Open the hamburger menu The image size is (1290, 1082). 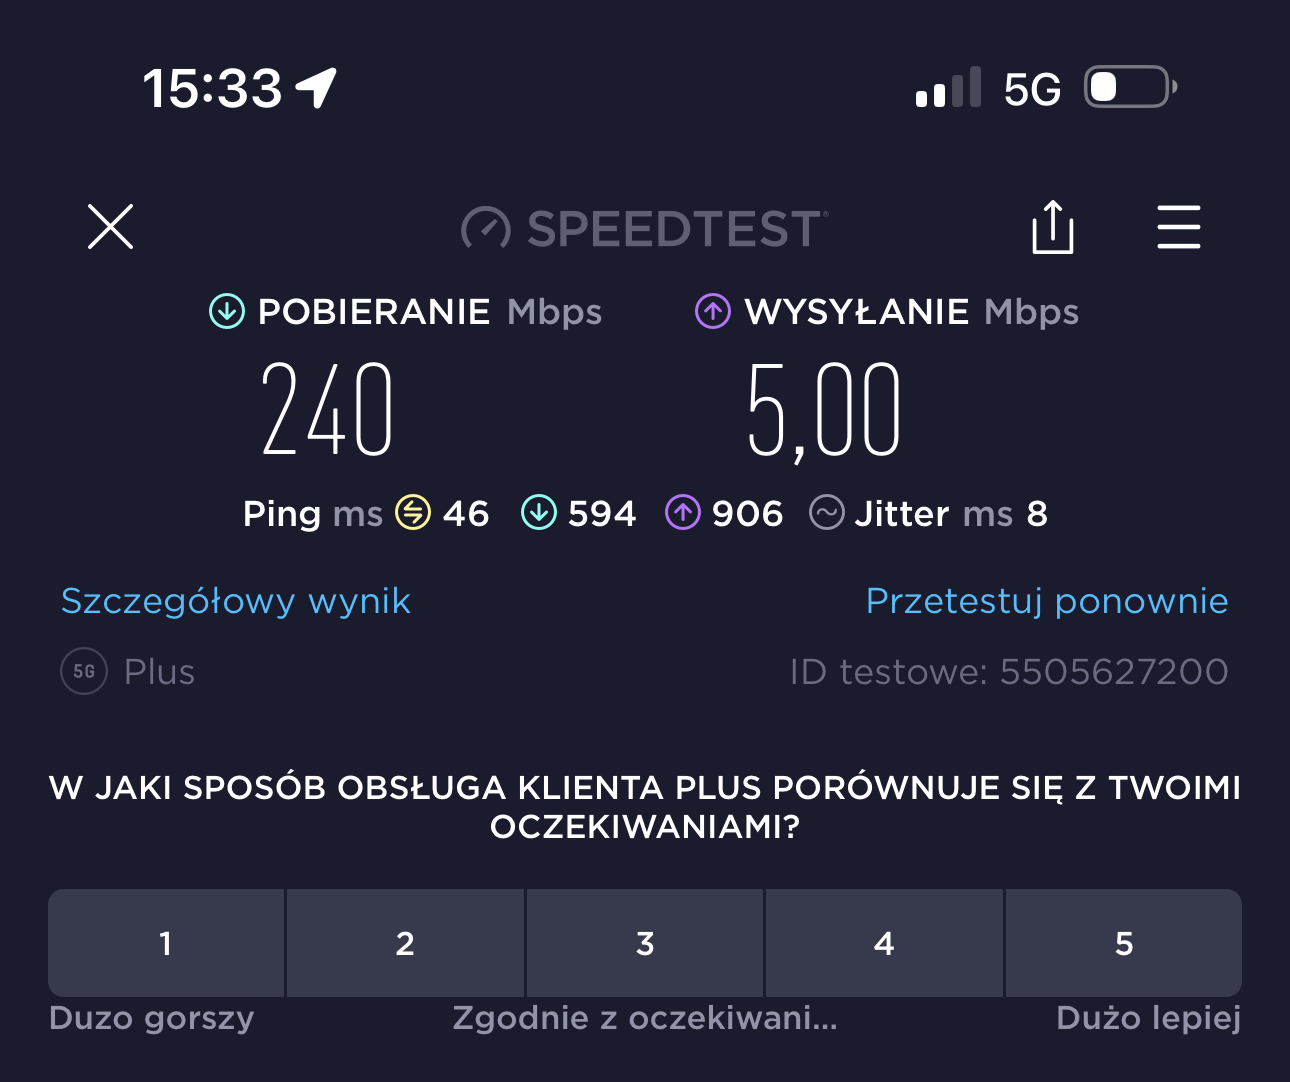(1178, 228)
